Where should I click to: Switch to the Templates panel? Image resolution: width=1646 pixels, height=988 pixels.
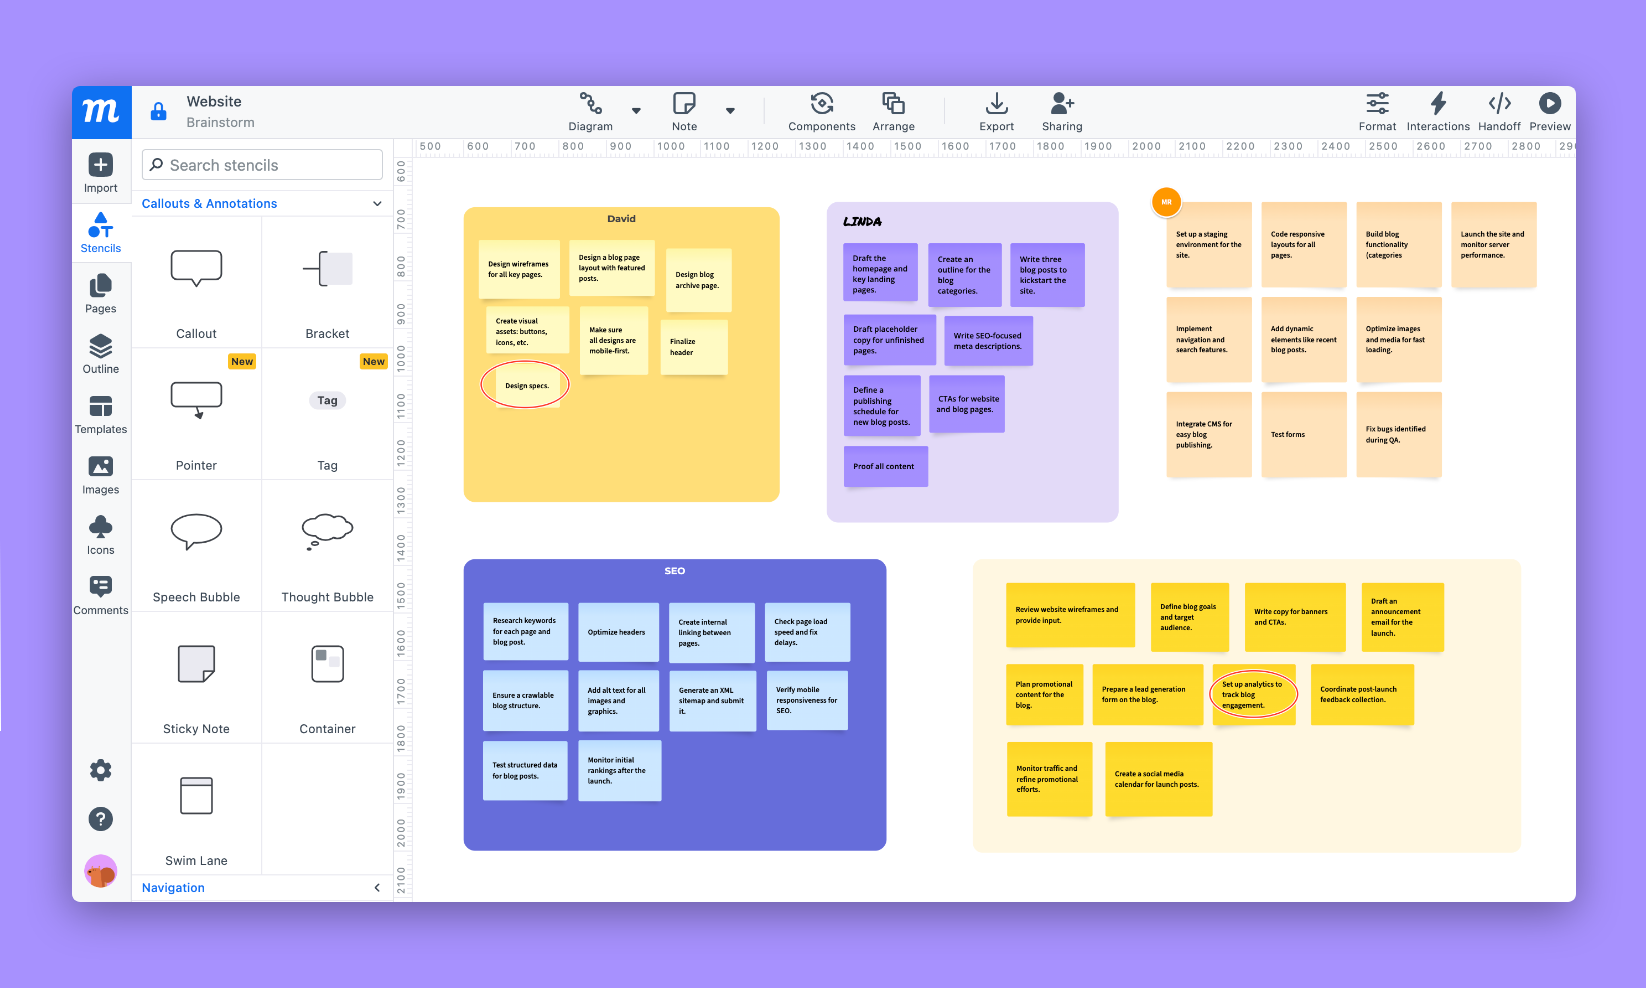[100, 414]
